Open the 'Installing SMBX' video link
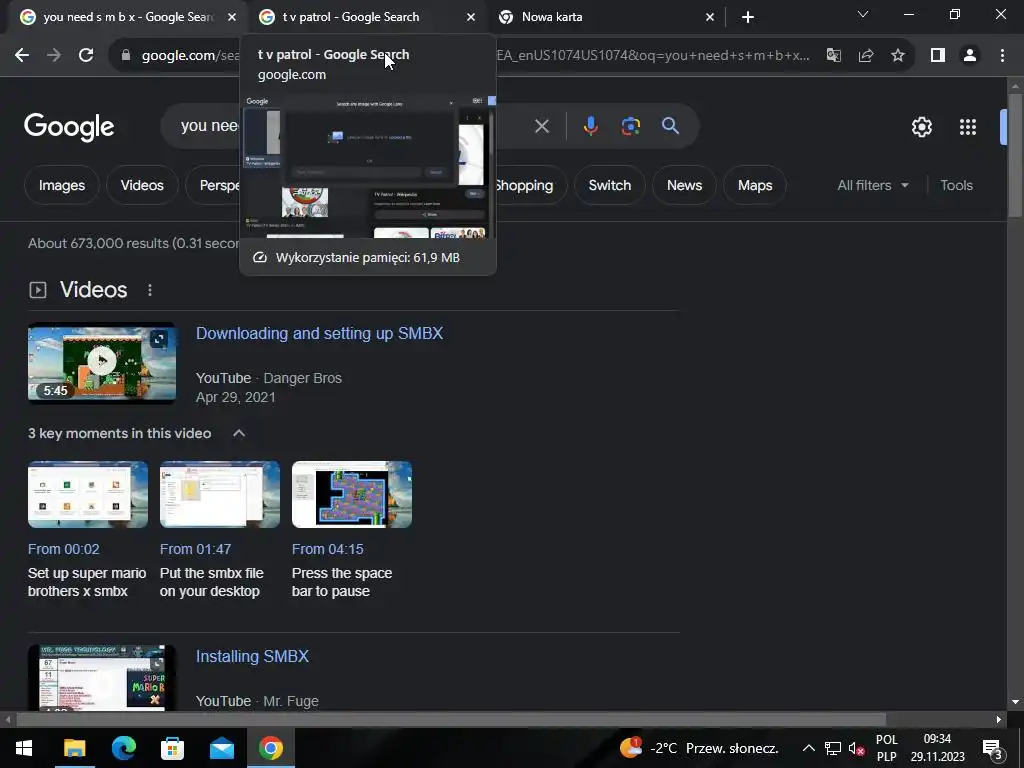The image size is (1024, 768). point(252,656)
